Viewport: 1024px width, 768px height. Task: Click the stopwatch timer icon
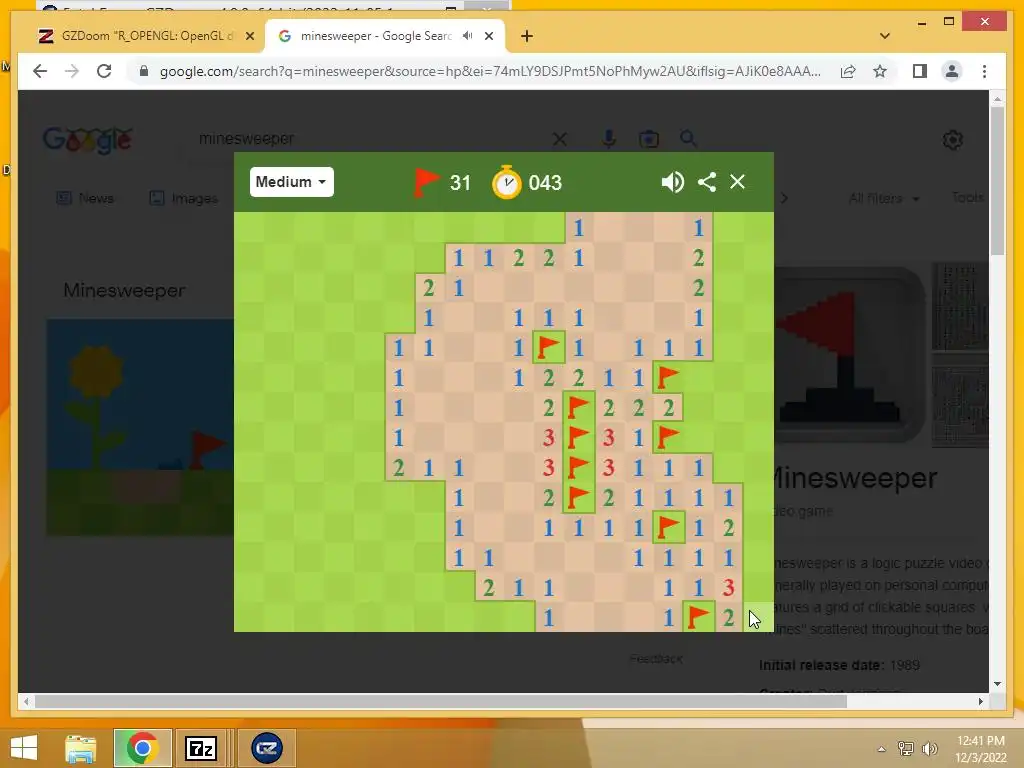[x=506, y=182]
